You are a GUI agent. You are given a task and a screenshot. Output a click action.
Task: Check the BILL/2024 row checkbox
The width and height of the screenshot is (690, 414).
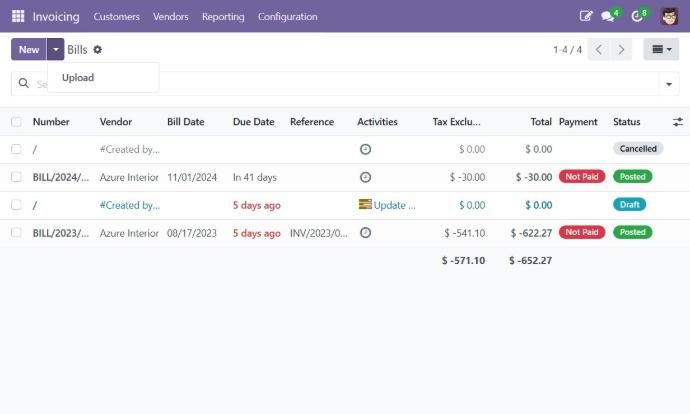[16, 177]
